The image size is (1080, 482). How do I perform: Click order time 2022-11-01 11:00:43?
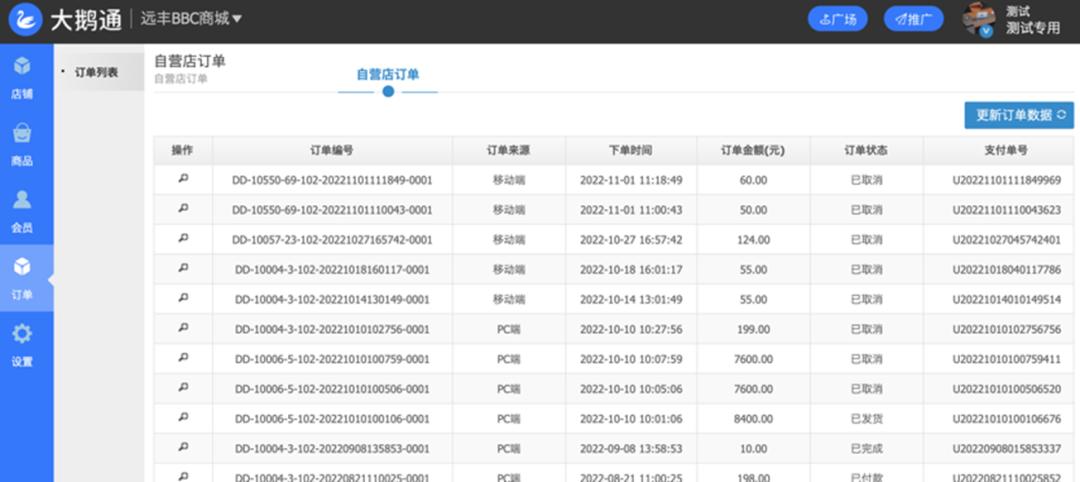(631, 210)
